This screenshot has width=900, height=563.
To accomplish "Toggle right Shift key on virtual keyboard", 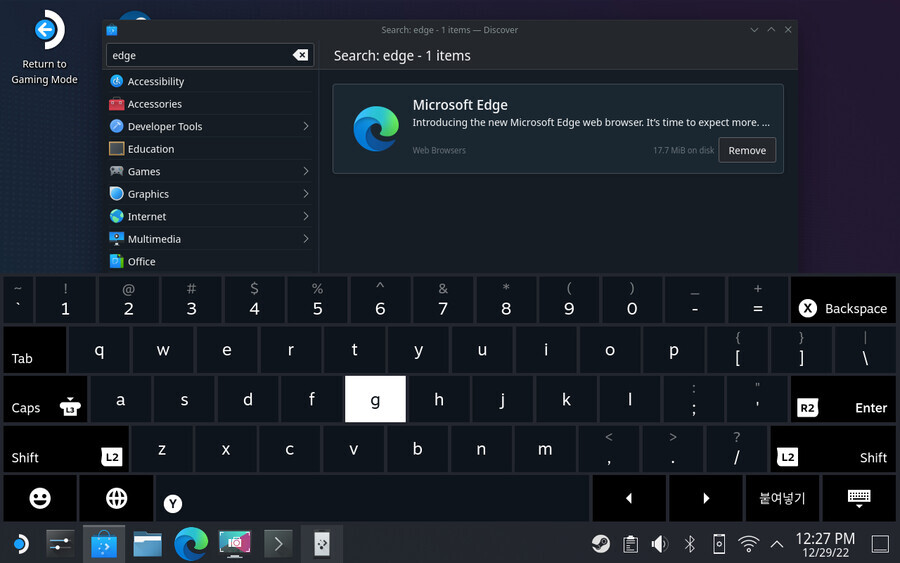I will click(833, 449).
